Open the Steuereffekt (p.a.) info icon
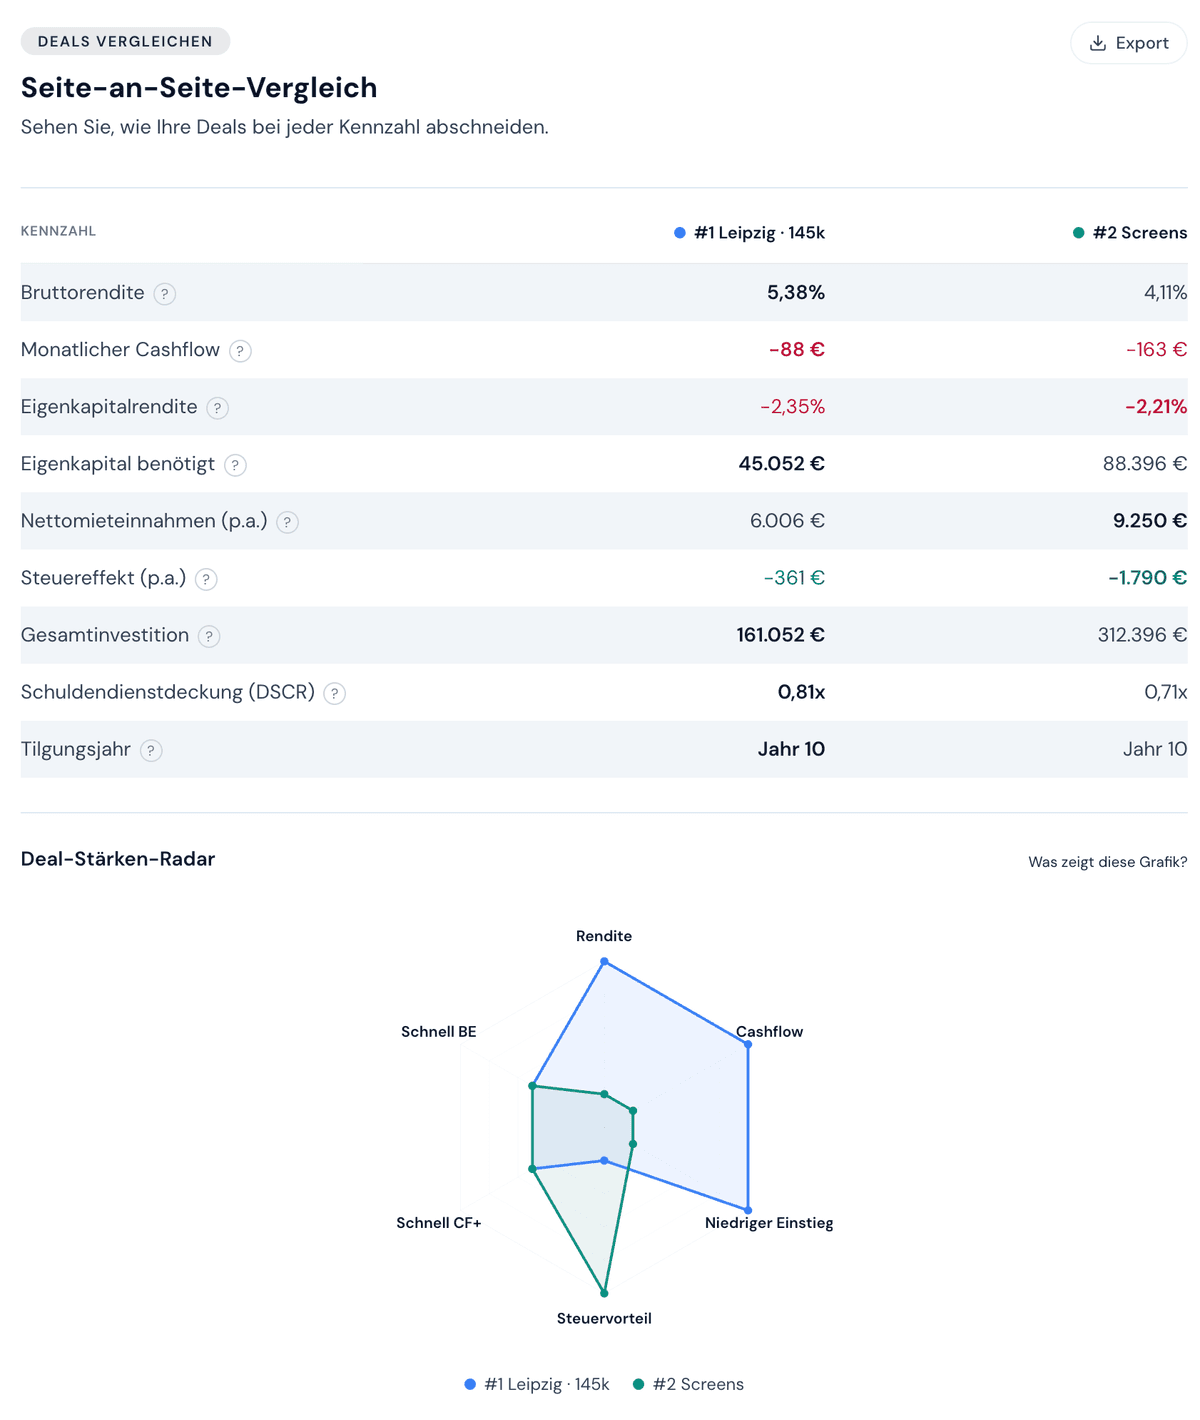The width and height of the screenshot is (1200, 1420). tap(206, 579)
